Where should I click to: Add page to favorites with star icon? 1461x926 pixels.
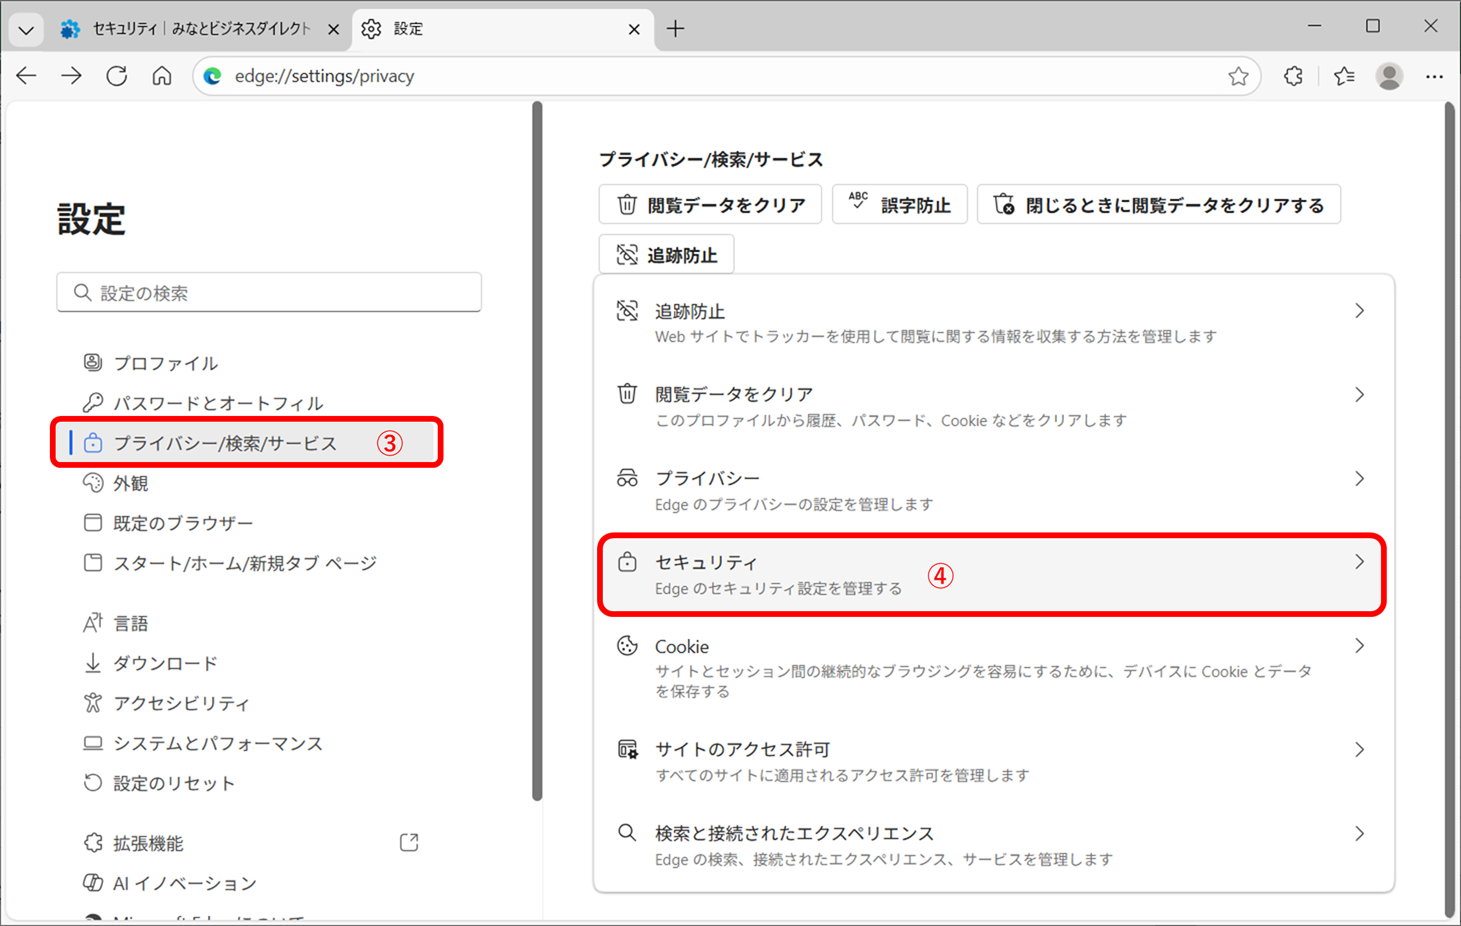click(1238, 76)
